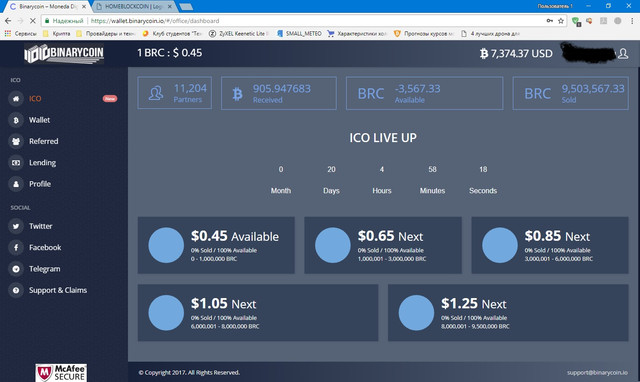Click the Lending money icon

pyautogui.click(x=16, y=162)
